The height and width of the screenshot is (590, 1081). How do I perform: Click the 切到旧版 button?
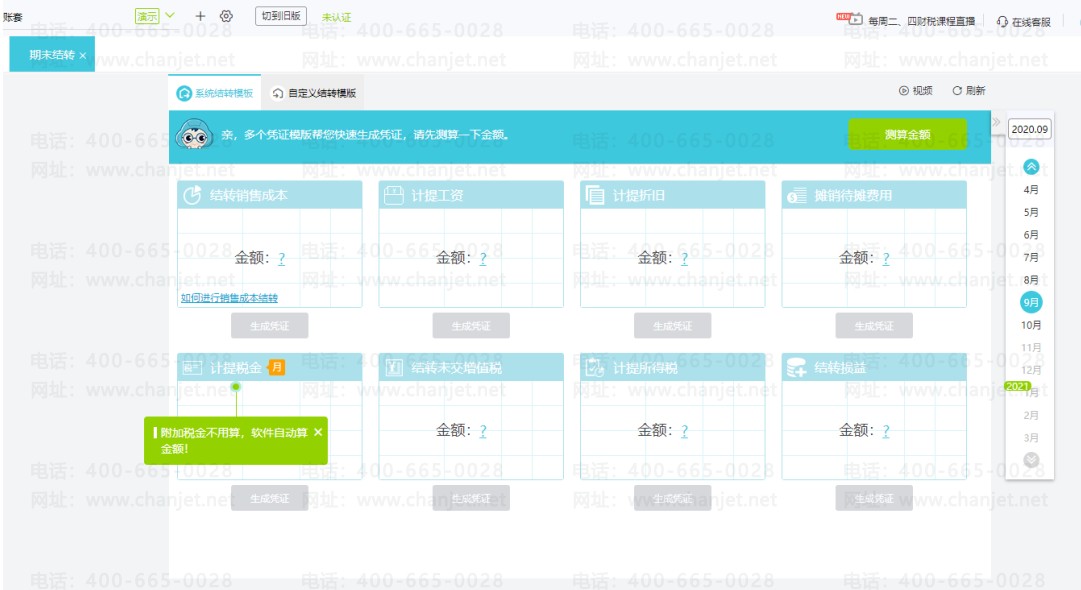(x=281, y=16)
